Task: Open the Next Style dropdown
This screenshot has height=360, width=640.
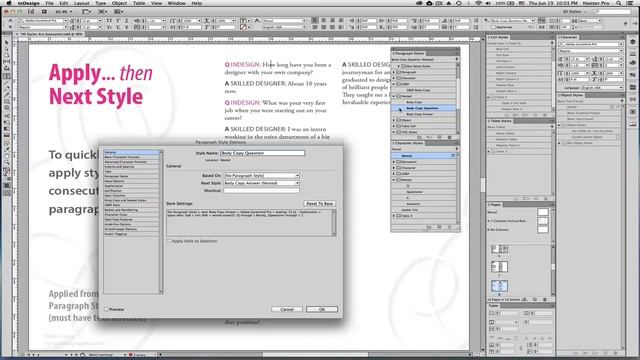Action: point(262,183)
